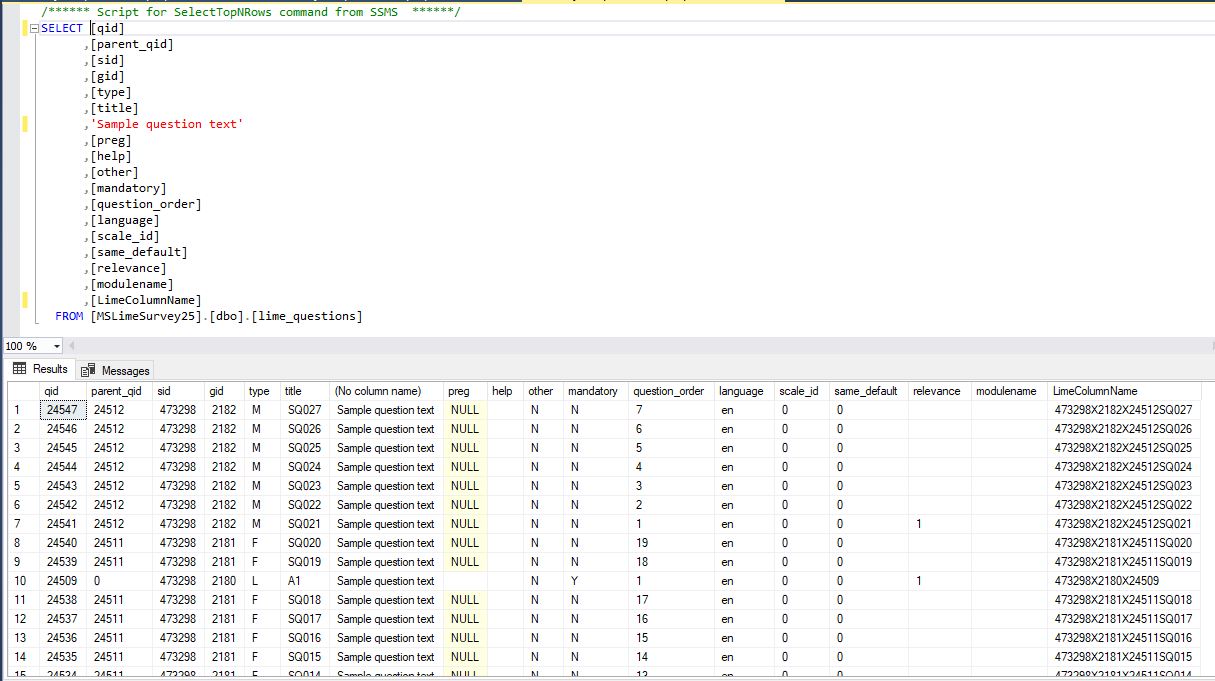This screenshot has width=1215, height=681.
Task: Switch to the Results tab
Action: [x=50, y=370]
